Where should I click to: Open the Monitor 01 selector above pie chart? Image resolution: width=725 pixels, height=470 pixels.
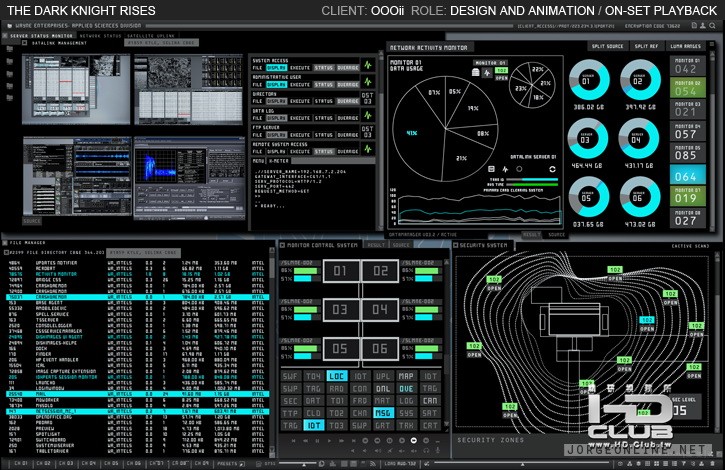click(x=490, y=62)
